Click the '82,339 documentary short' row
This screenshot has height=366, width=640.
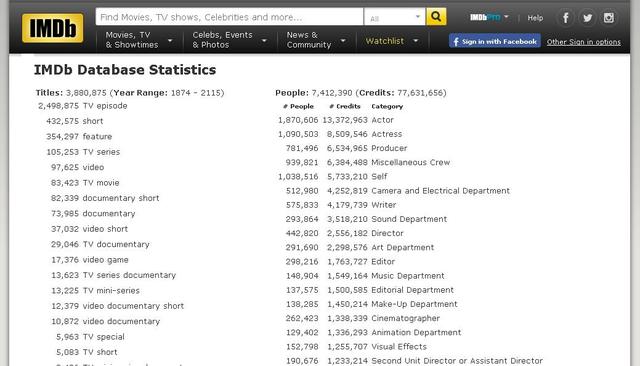coord(105,198)
